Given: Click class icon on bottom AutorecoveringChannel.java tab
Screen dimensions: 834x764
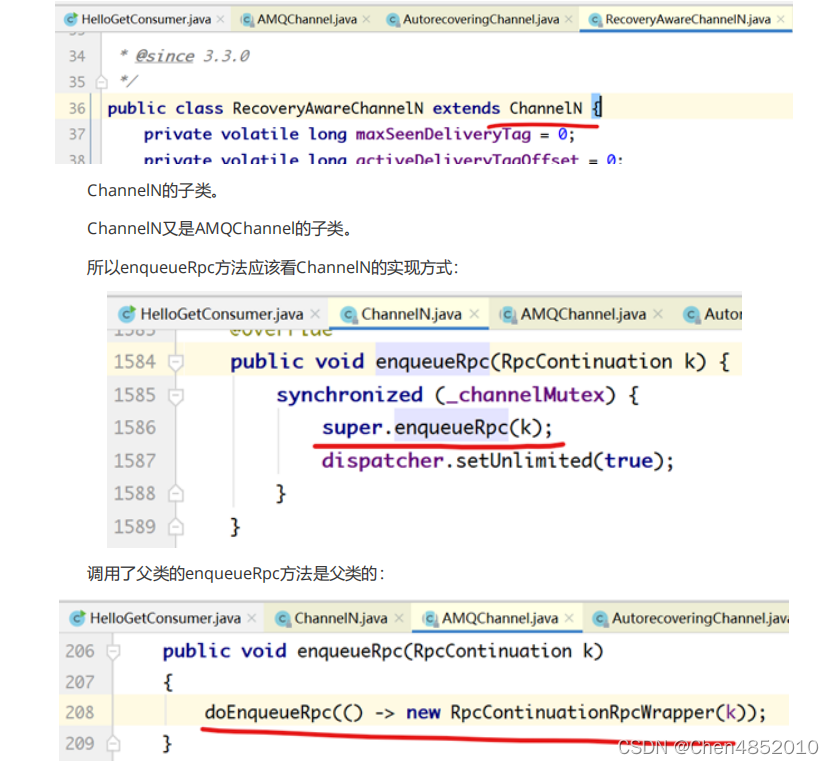Looking at the screenshot, I should click(599, 619).
